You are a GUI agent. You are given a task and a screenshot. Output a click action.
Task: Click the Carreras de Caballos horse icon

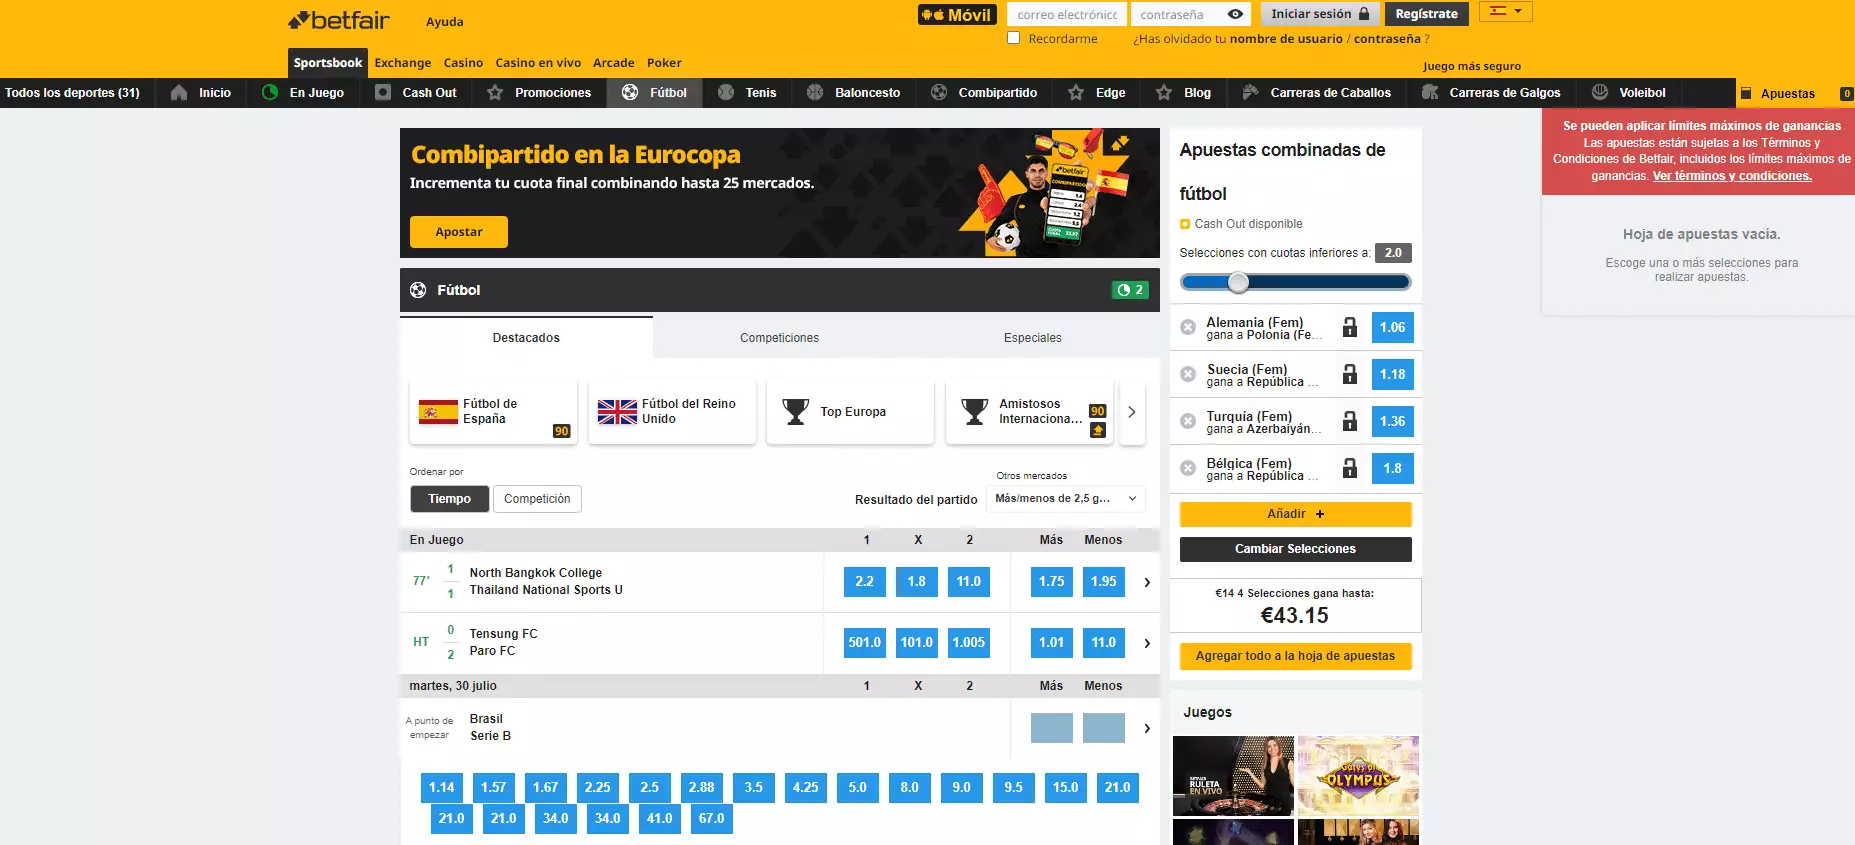[x=1250, y=93]
